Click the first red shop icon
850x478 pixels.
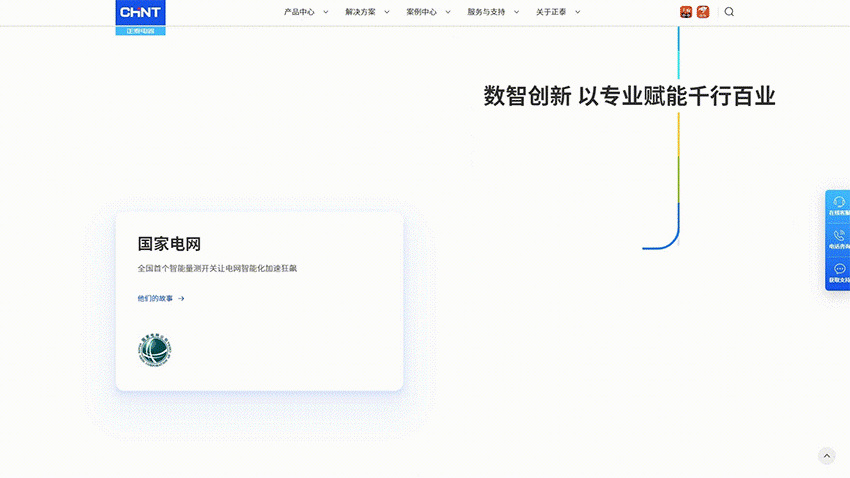point(686,12)
